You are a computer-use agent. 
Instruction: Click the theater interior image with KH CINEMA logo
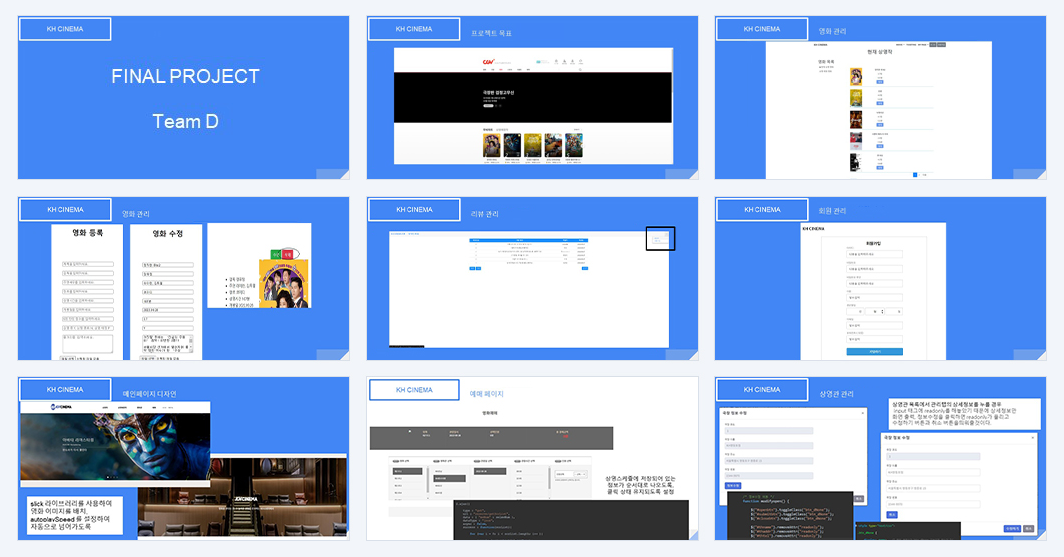coord(242,496)
